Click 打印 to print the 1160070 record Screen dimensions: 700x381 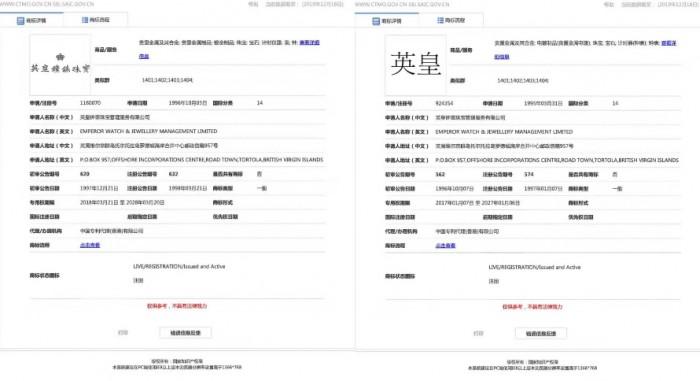(123, 333)
